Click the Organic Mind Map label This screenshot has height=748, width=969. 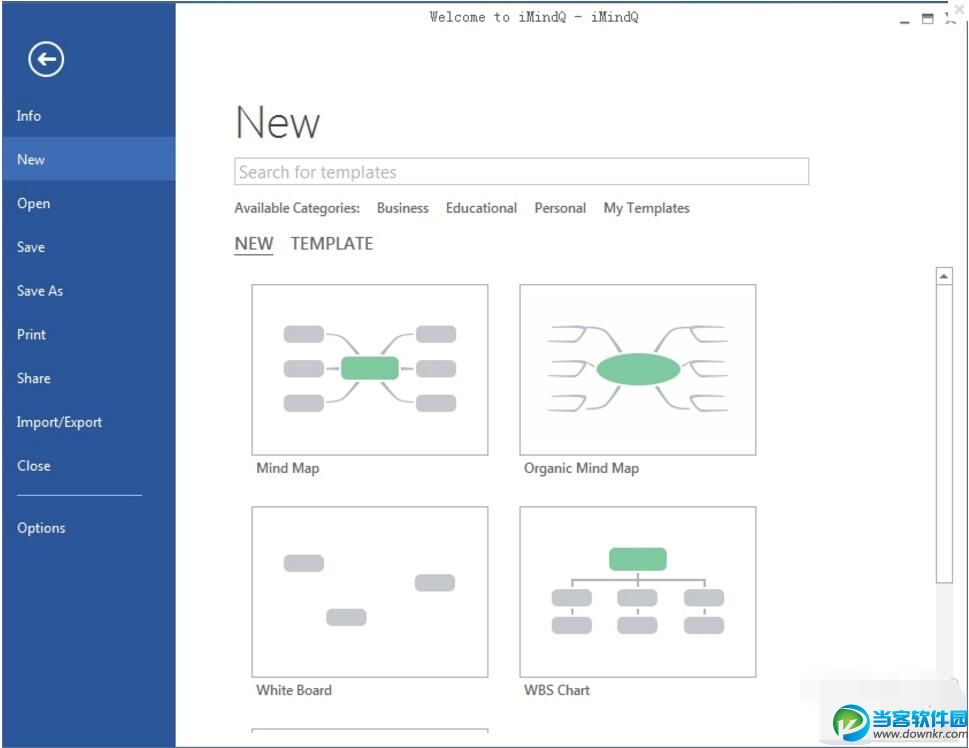582,469
